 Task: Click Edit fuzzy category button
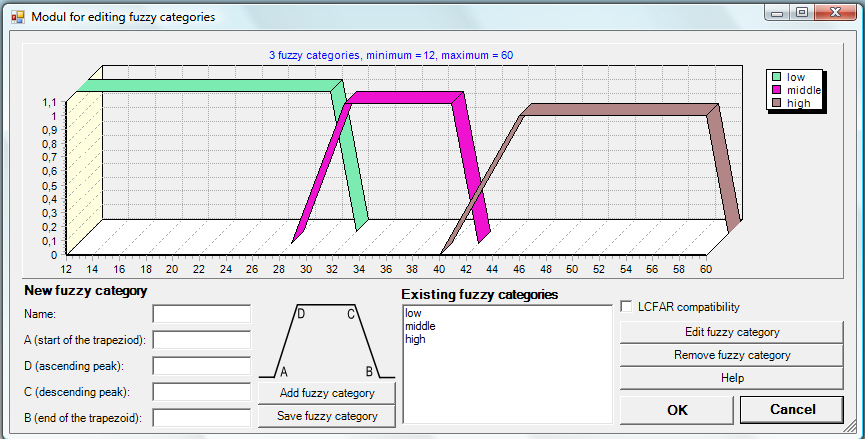(x=731, y=332)
